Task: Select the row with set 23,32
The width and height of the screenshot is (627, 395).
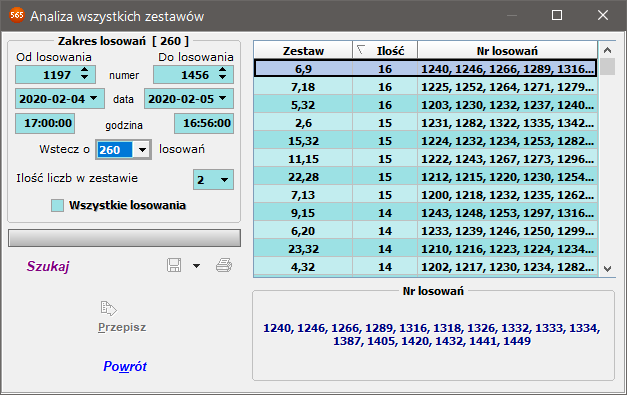Action: click(x=425, y=249)
